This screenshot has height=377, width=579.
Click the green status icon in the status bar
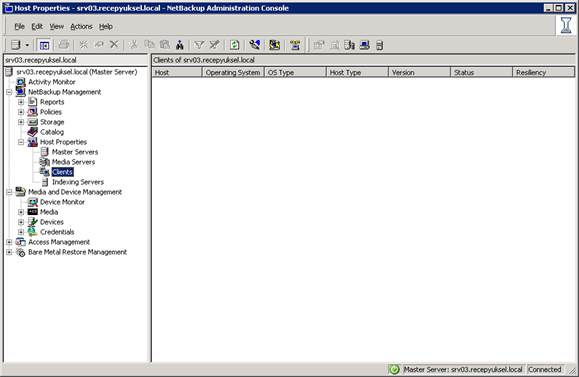pyautogui.click(x=394, y=369)
